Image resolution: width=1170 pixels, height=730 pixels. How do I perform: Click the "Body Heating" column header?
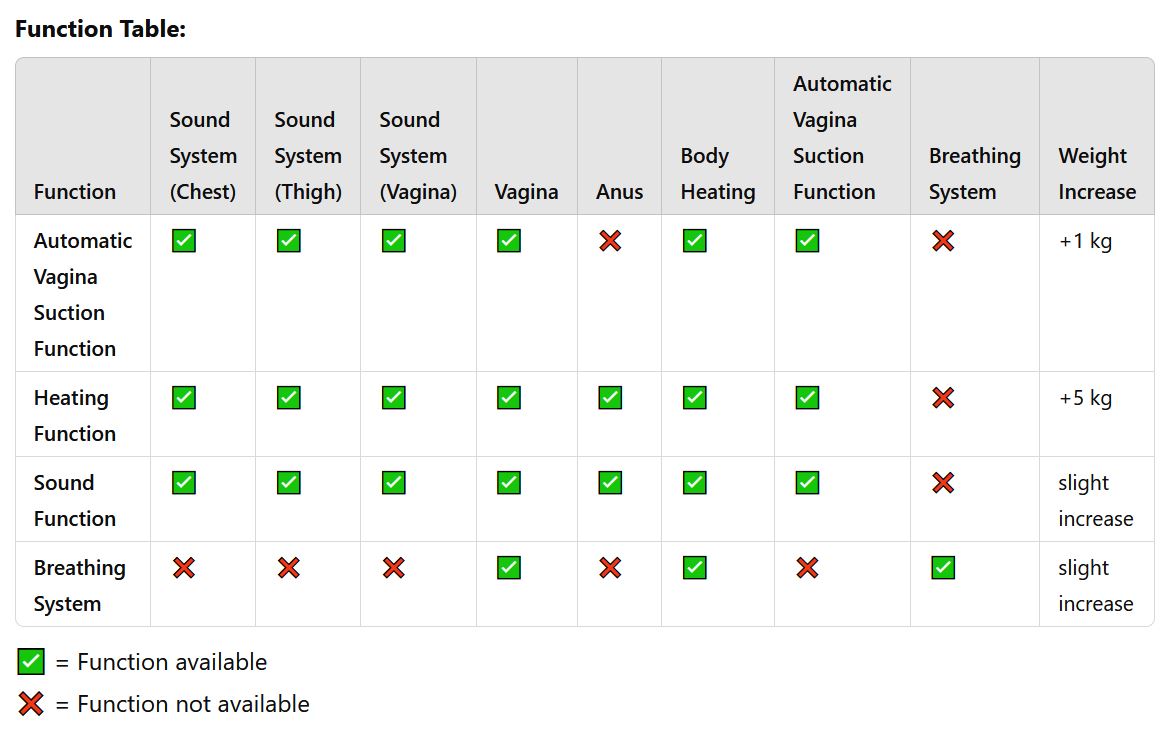pyautogui.click(x=717, y=173)
